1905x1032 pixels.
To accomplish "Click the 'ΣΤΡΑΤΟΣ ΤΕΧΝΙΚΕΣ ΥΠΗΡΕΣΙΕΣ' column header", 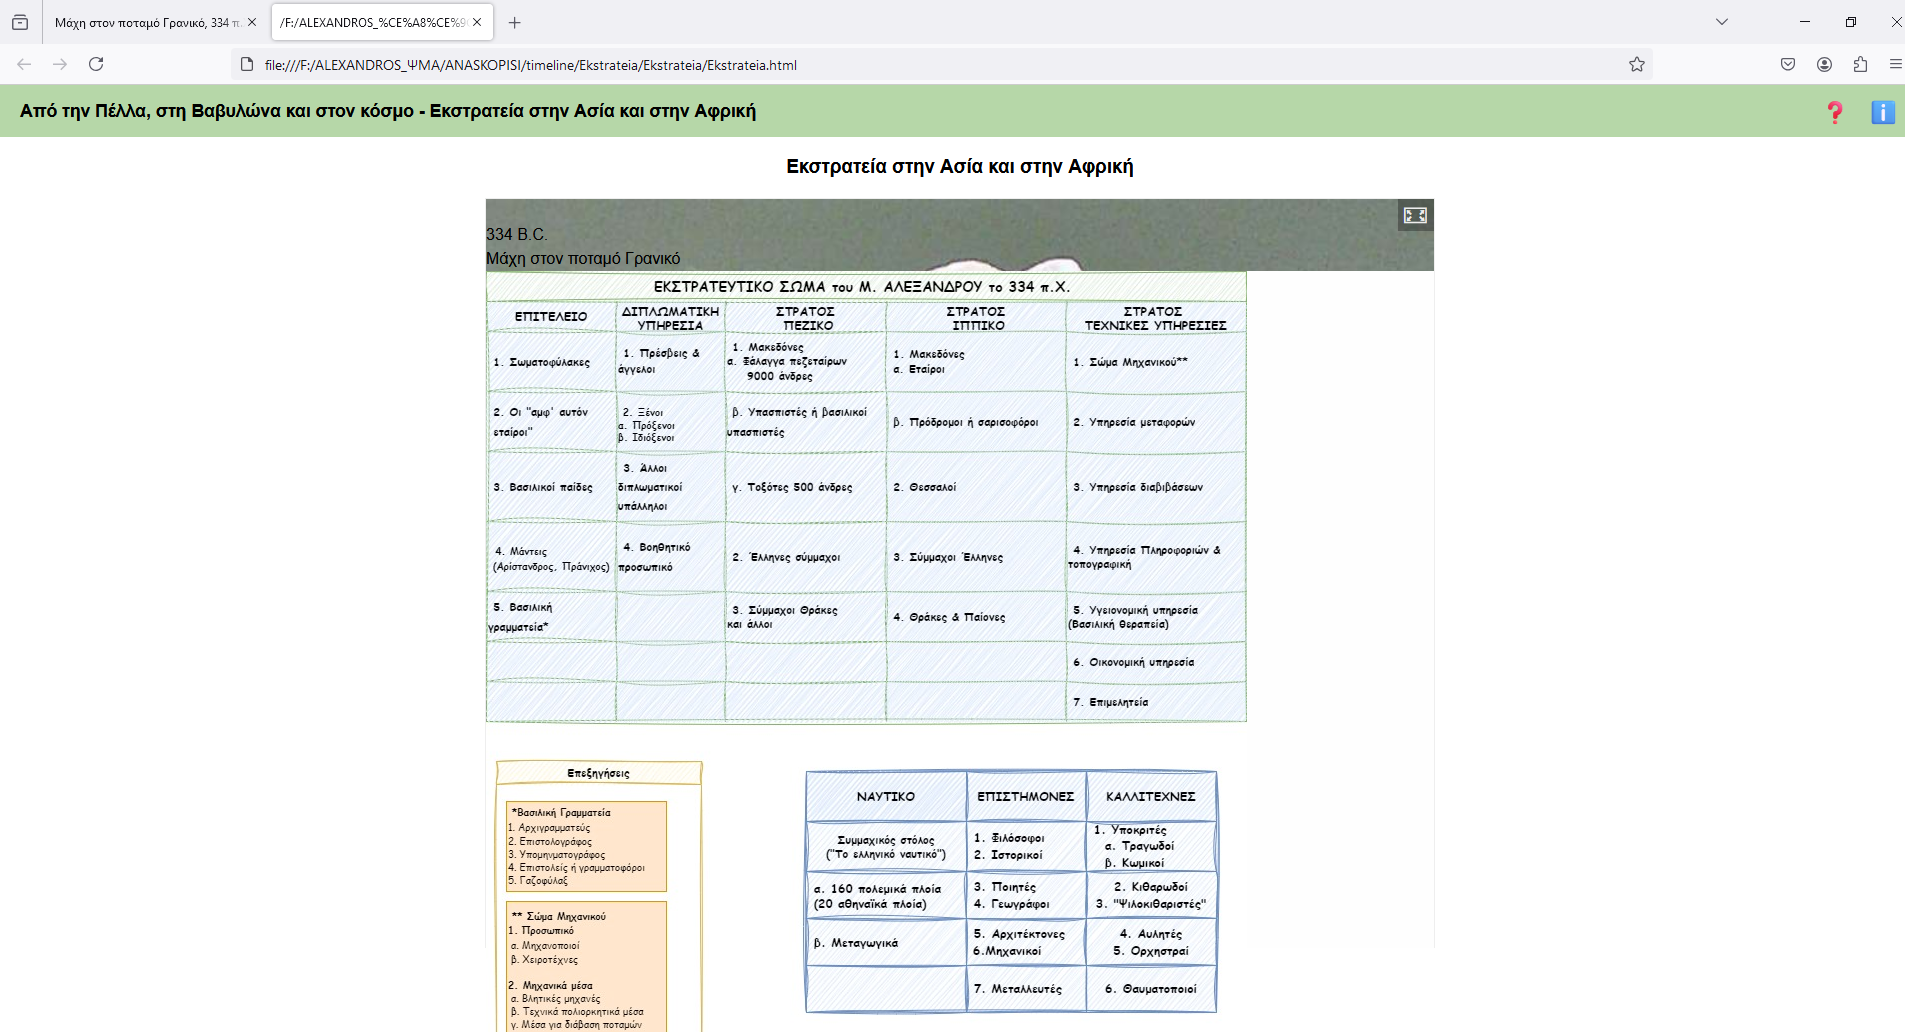I will (1155, 318).
